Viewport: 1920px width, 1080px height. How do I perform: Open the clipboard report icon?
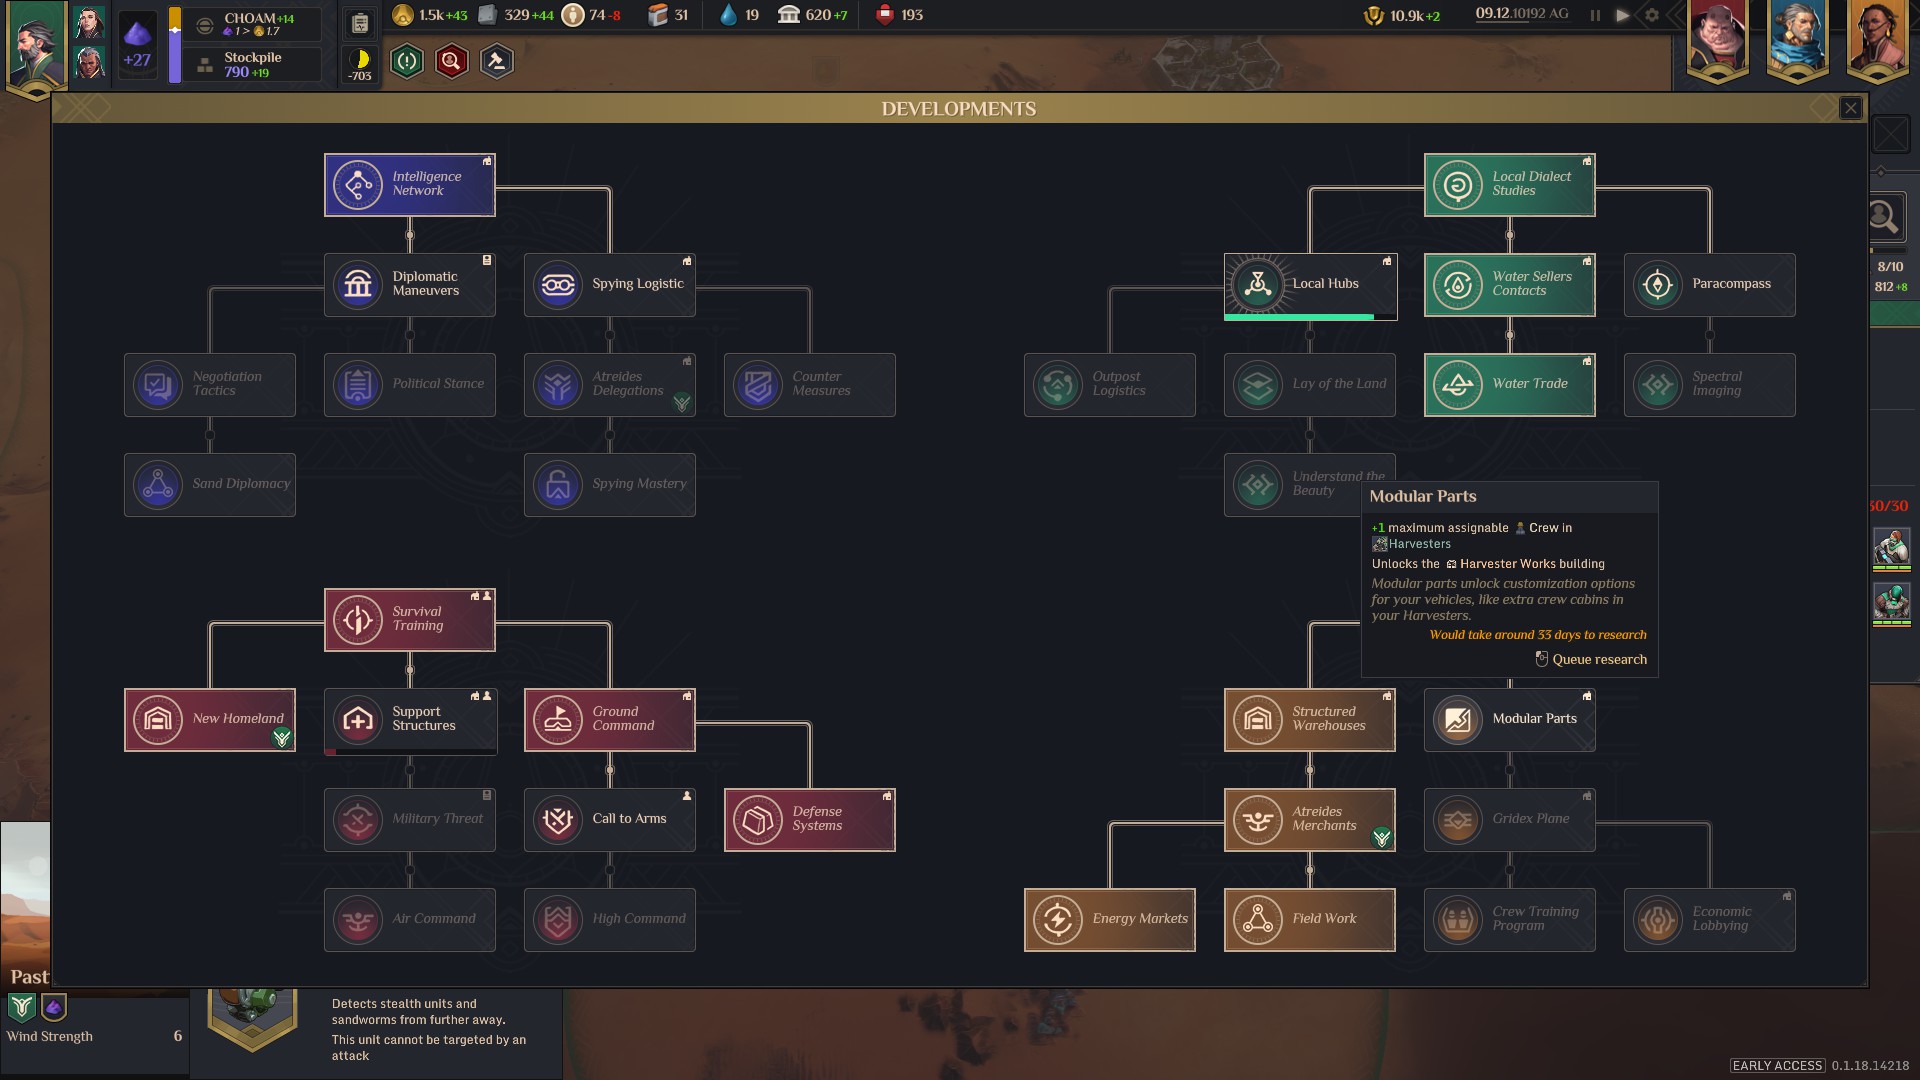[360, 24]
